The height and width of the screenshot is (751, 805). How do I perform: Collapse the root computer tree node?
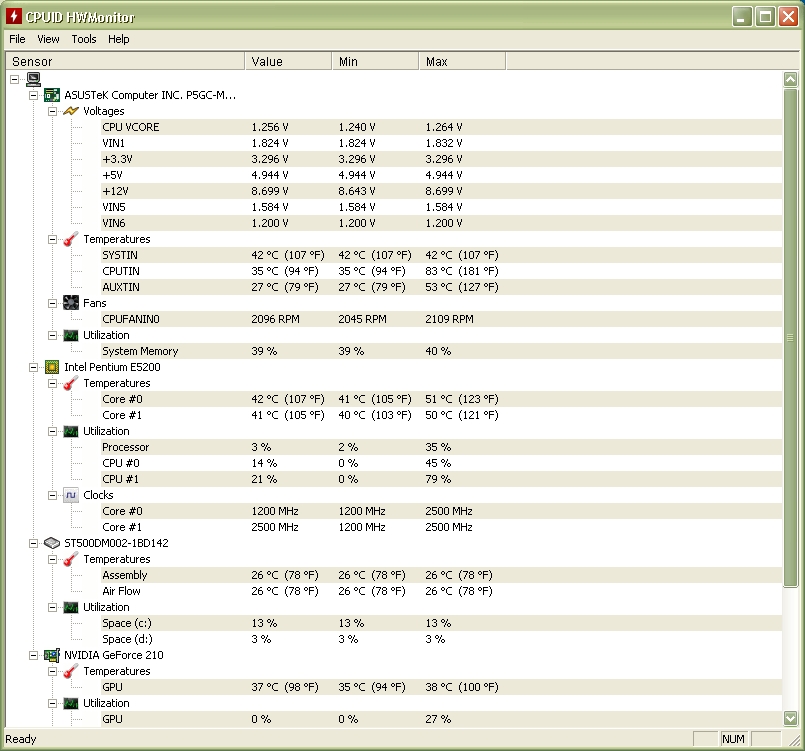pos(14,79)
